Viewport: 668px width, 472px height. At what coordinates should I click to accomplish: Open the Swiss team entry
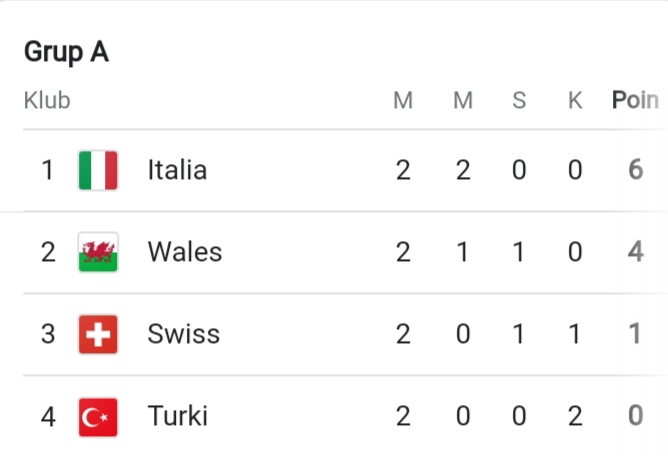click(184, 334)
